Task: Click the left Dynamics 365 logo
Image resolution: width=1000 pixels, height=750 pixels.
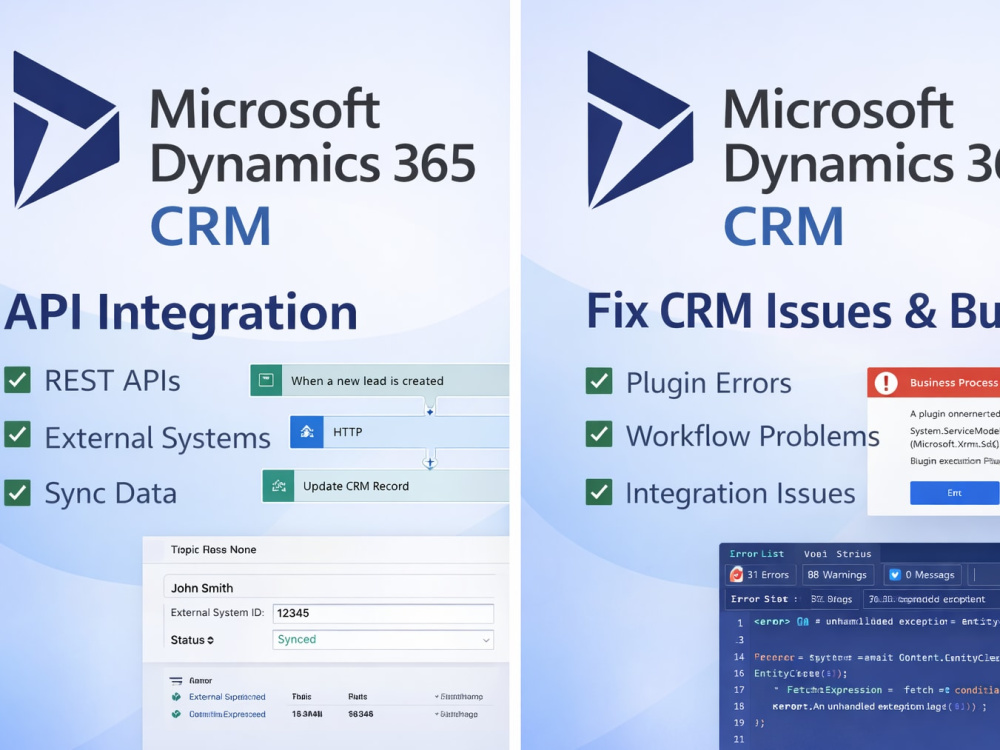Action: click(x=66, y=129)
